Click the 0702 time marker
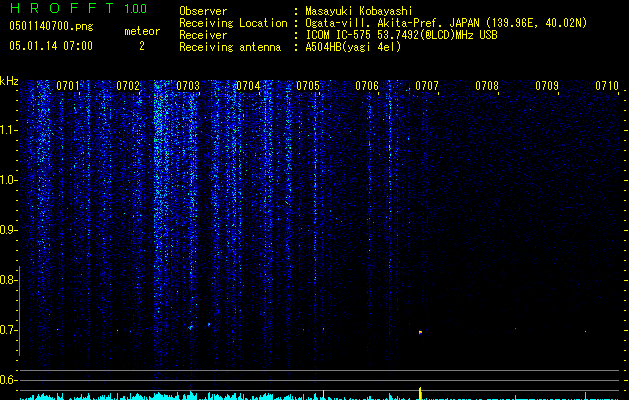Image resolution: width=629 pixels, height=400 pixels. [x=128, y=86]
